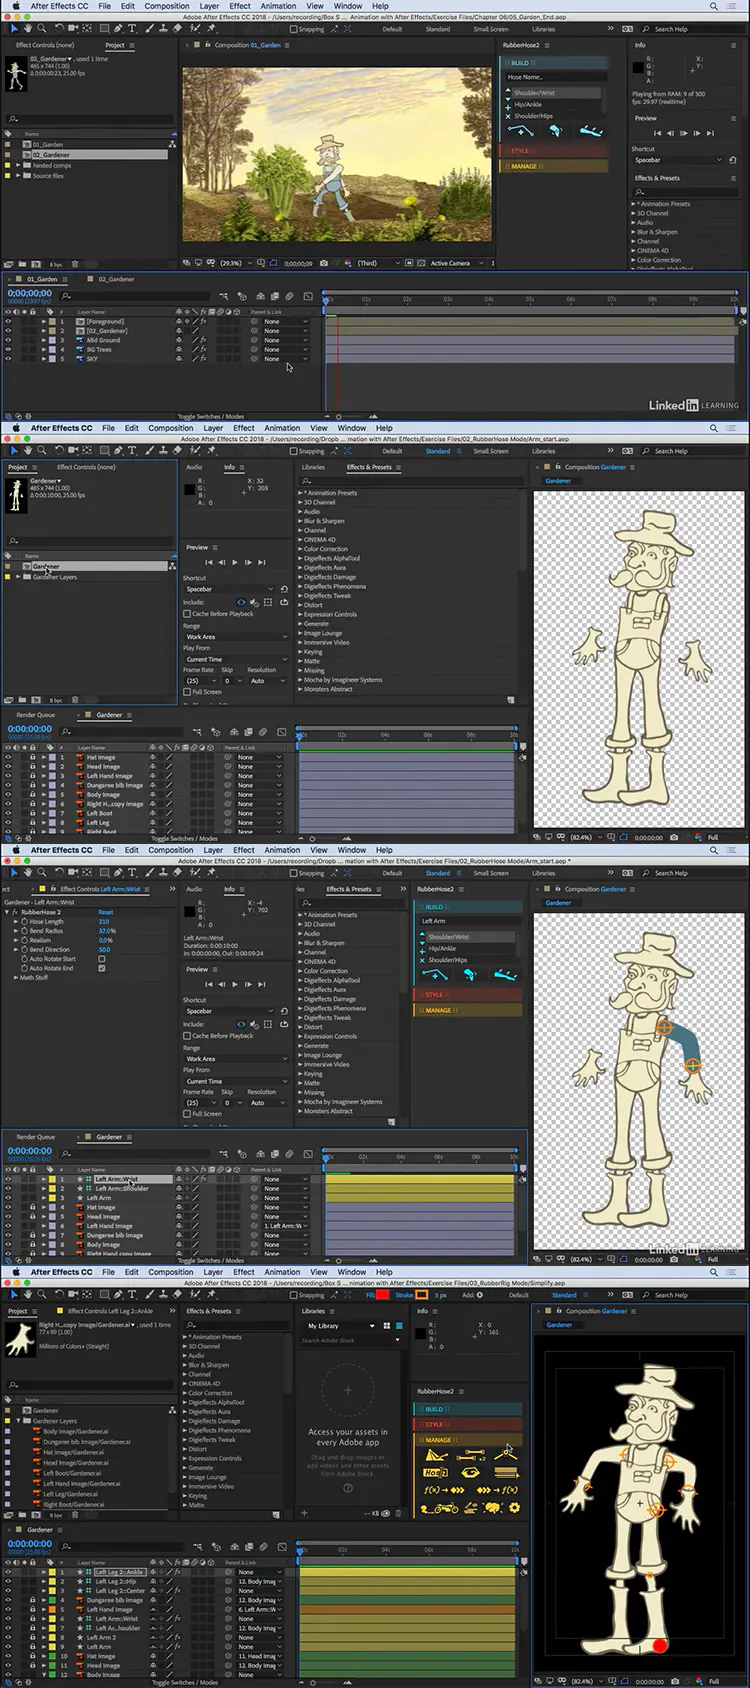The image size is (750, 1688).
Task: Enable Full Screen in Arm_start window with RubberHose2 panel
Action: pos(187,1114)
